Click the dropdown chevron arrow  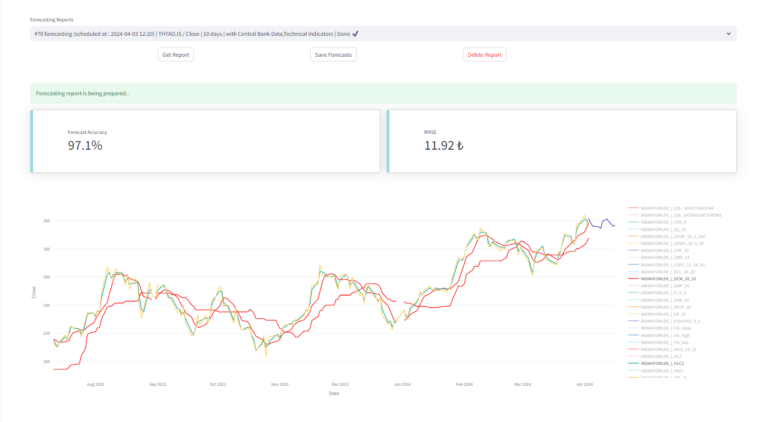[728, 33]
